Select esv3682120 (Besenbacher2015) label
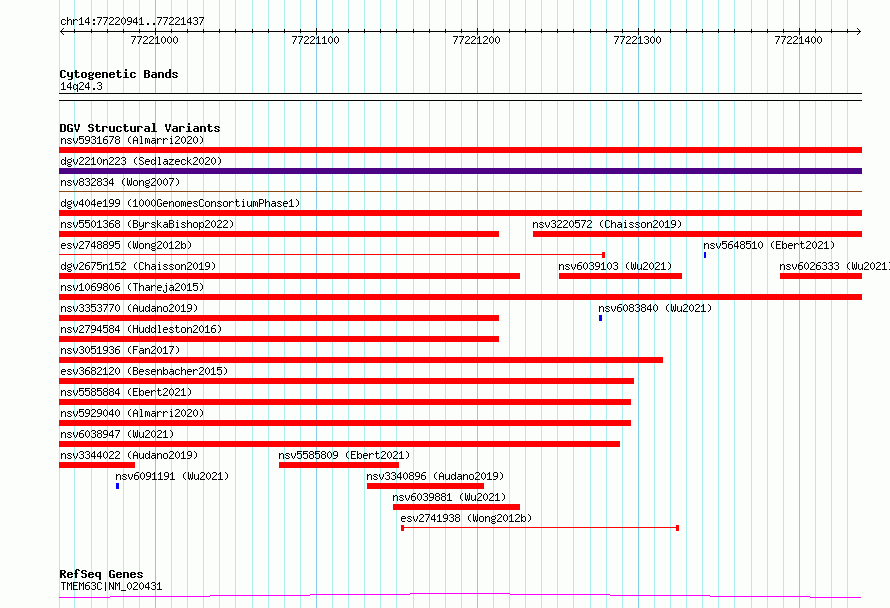Image resolution: width=890 pixels, height=608 pixels. click(144, 371)
